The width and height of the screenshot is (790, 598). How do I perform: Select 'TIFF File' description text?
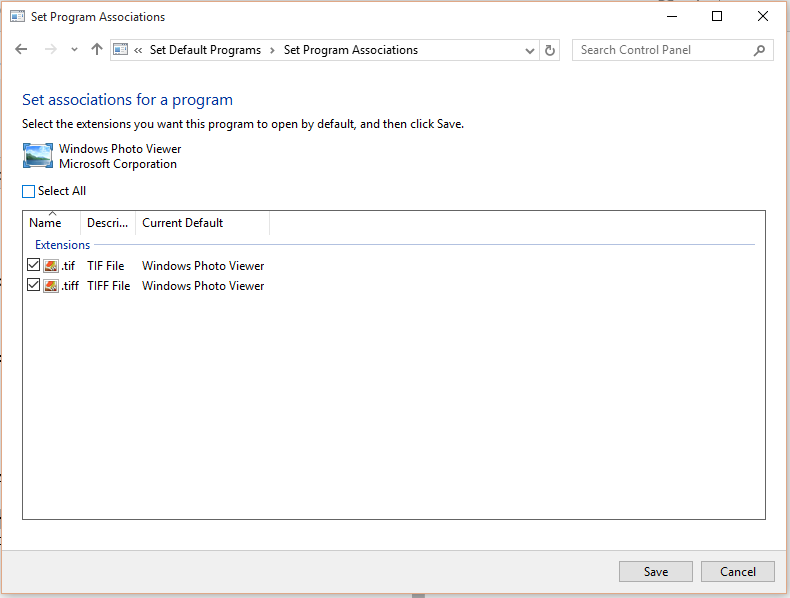(x=108, y=286)
